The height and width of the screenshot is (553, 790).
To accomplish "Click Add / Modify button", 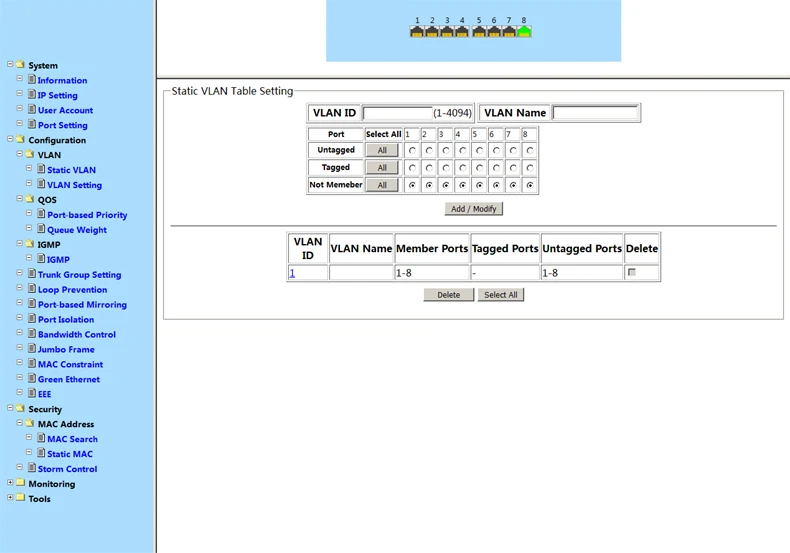I will click(x=474, y=209).
